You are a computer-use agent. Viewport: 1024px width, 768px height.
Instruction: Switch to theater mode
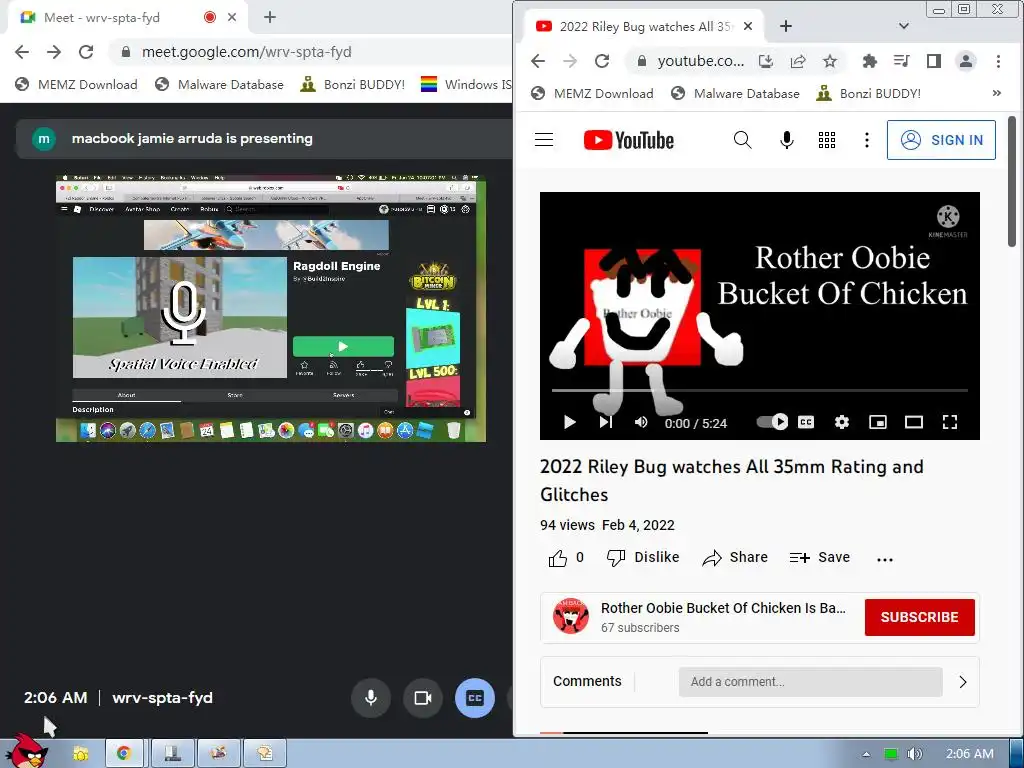point(914,423)
